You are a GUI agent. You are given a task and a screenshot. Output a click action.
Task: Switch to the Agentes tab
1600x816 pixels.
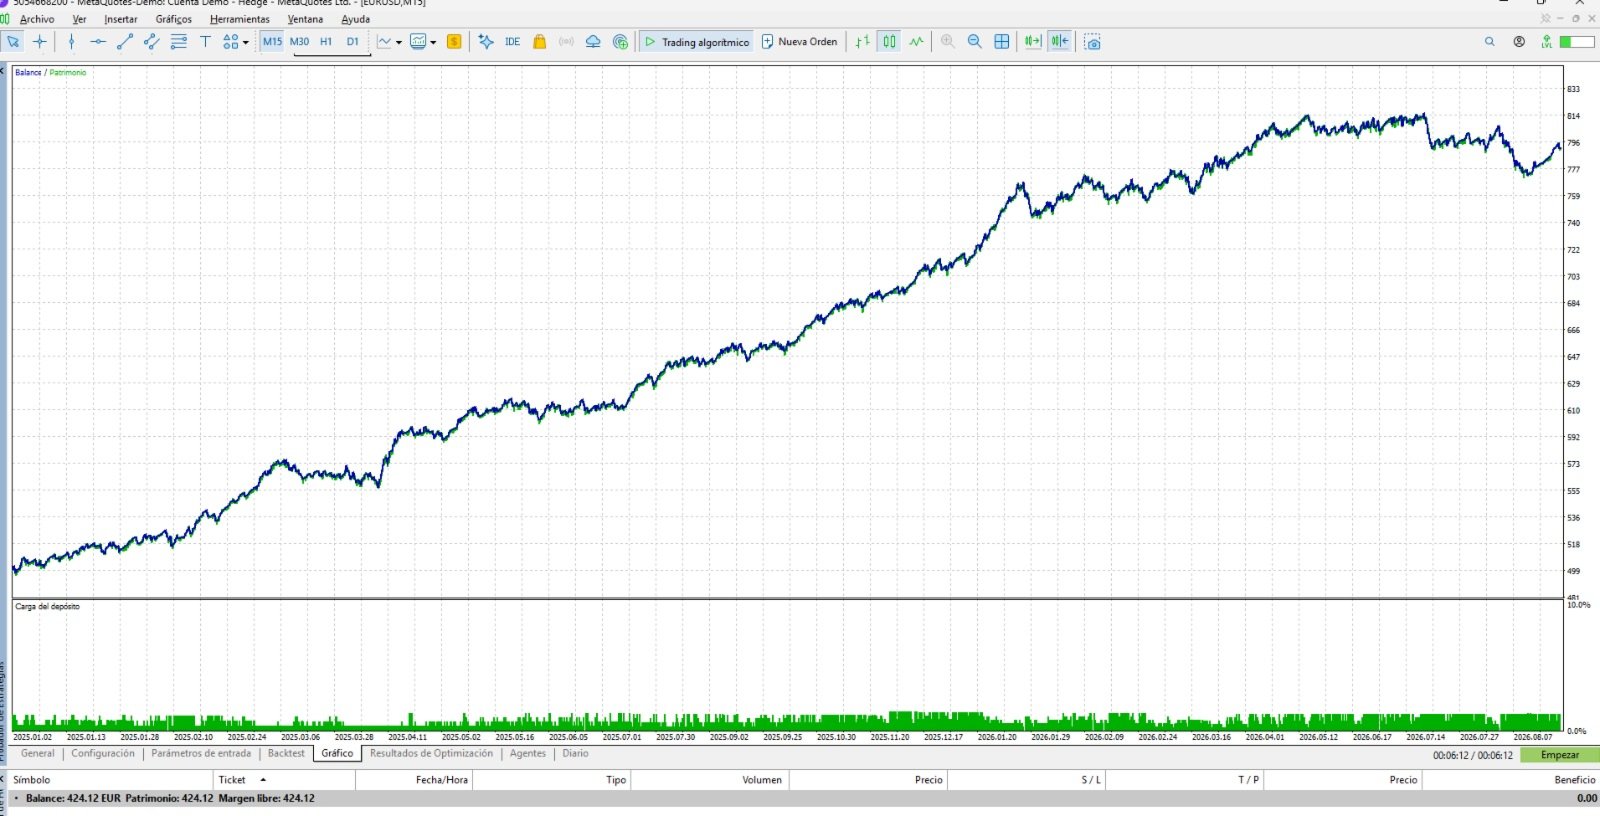tap(528, 753)
